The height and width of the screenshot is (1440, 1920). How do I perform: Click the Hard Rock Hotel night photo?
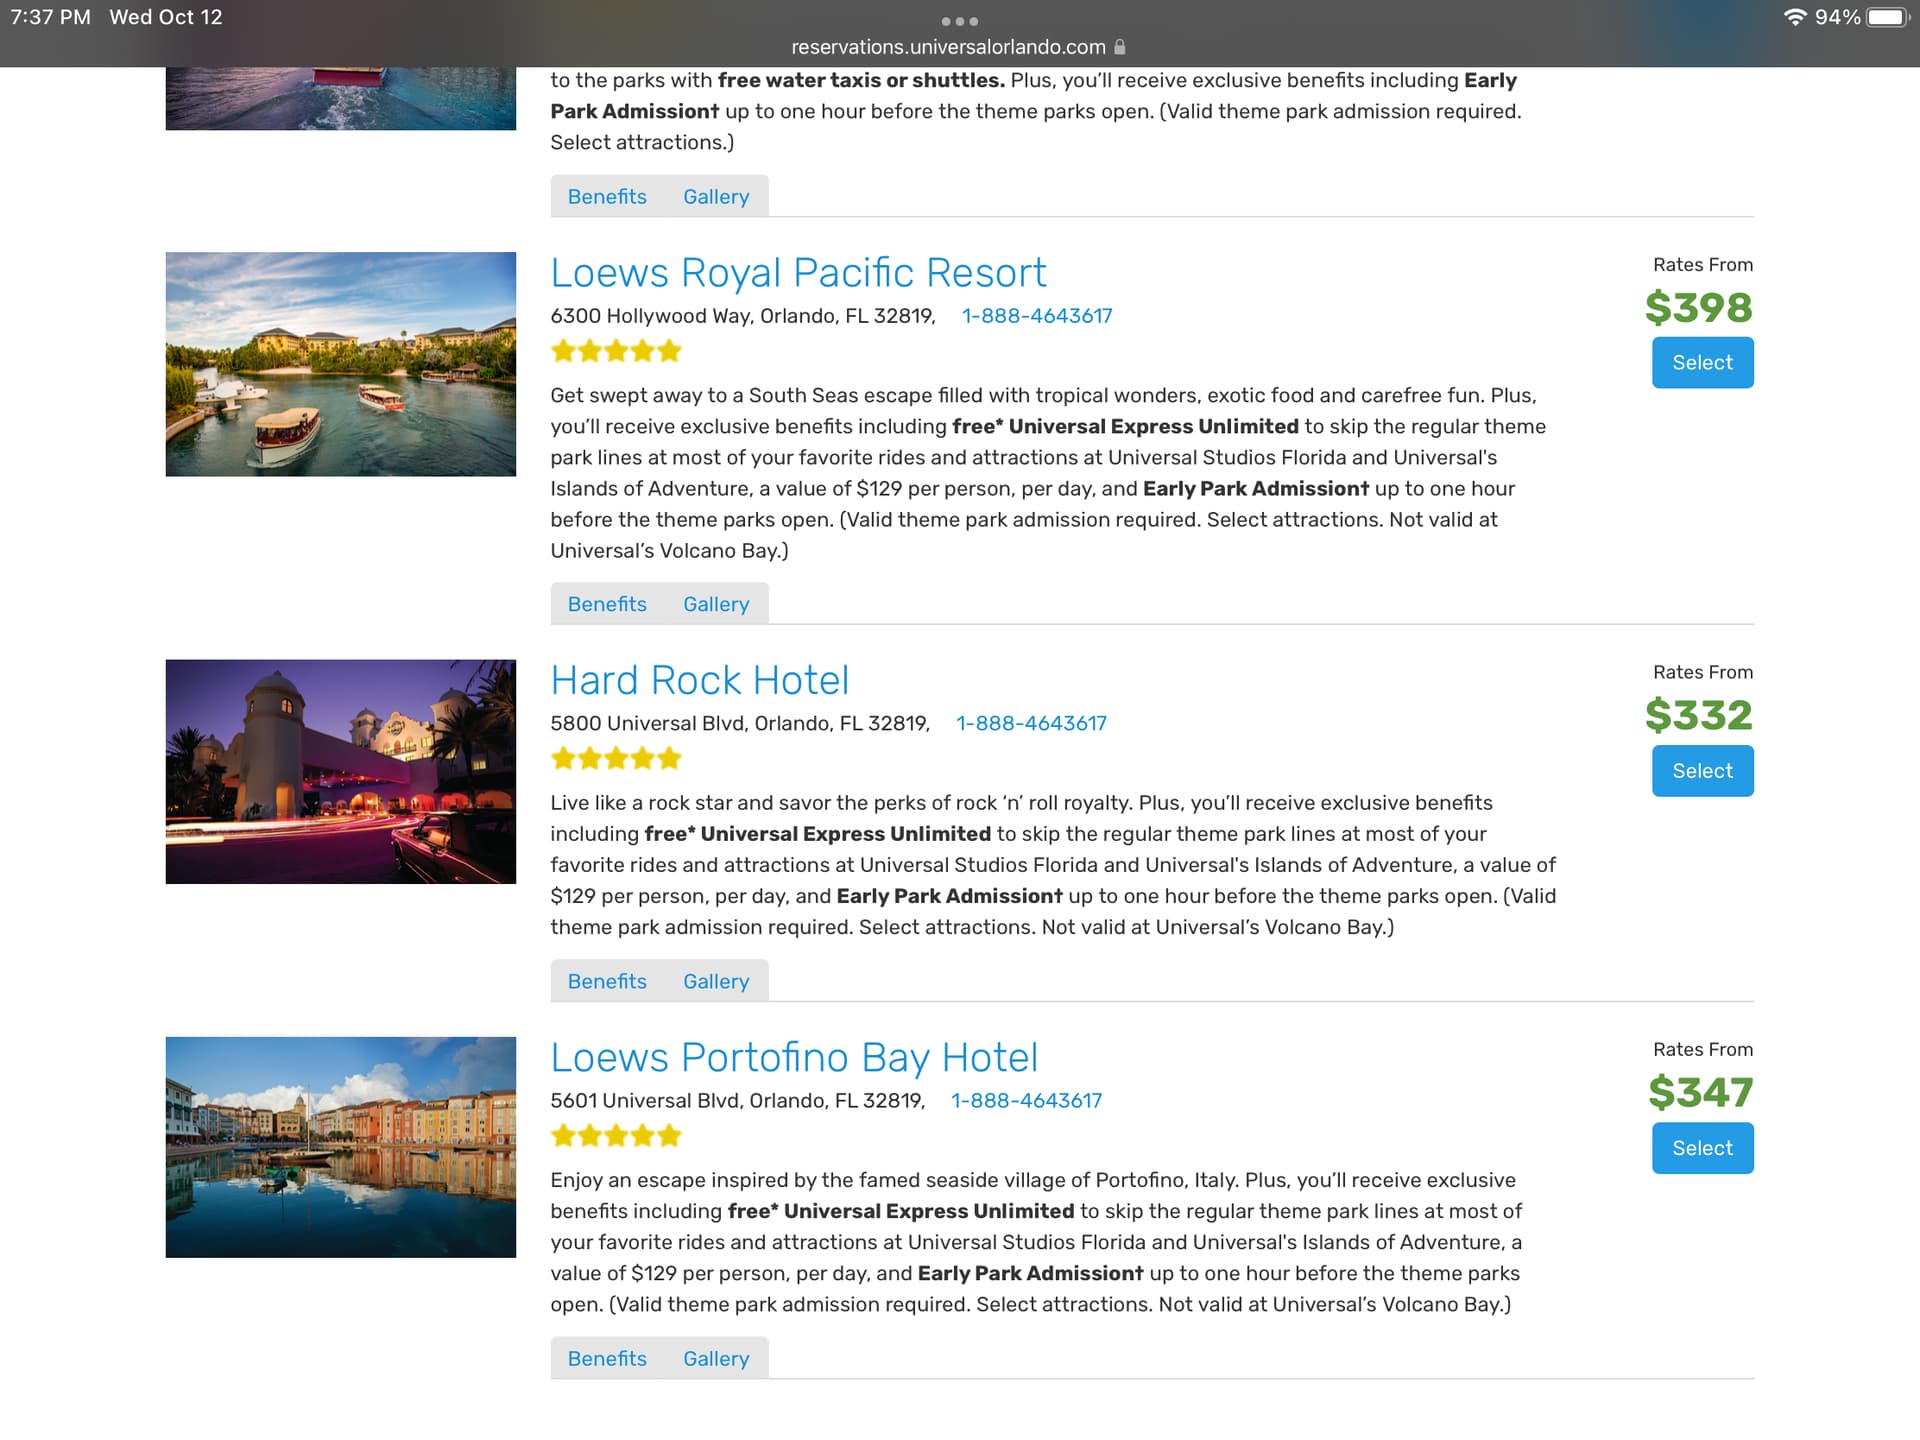[340, 771]
